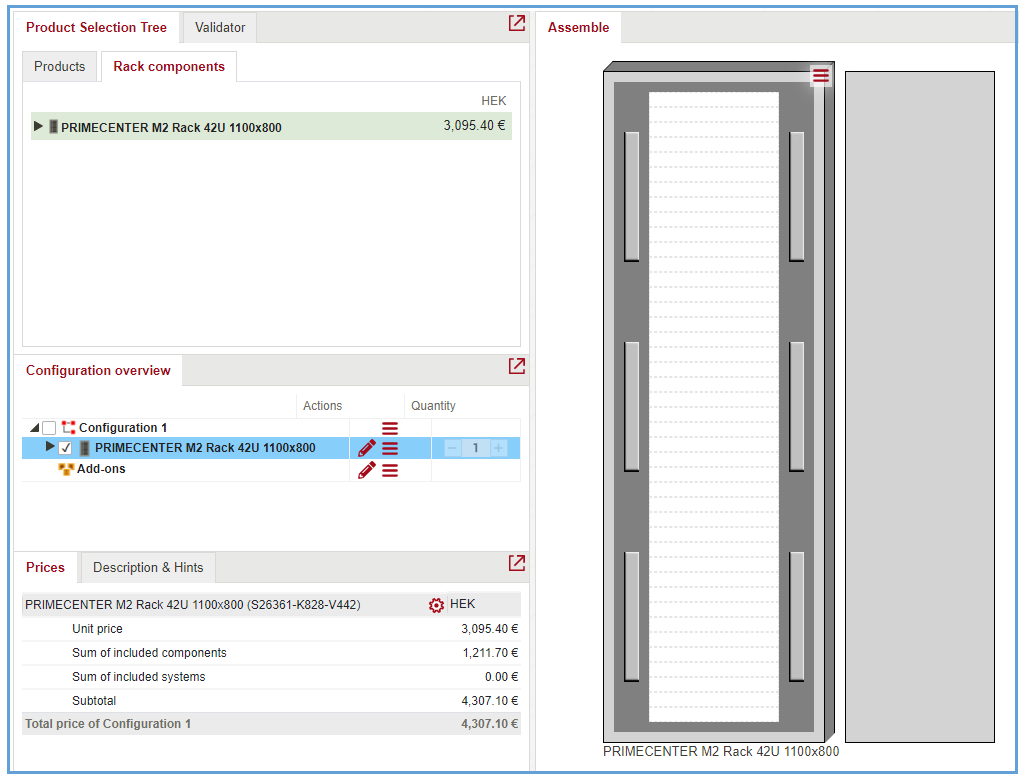1026x780 pixels.
Task: Increase rack quantity with plus button
Action: pos(499,448)
